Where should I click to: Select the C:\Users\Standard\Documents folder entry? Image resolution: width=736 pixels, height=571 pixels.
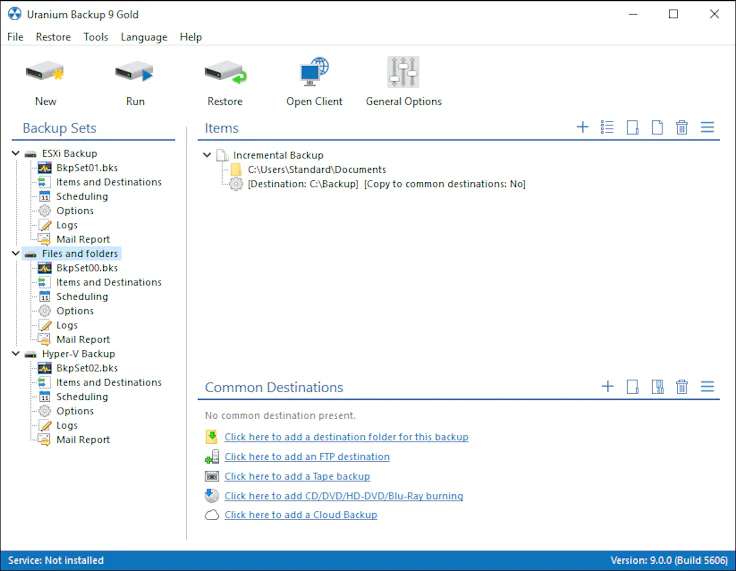point(317,170)
